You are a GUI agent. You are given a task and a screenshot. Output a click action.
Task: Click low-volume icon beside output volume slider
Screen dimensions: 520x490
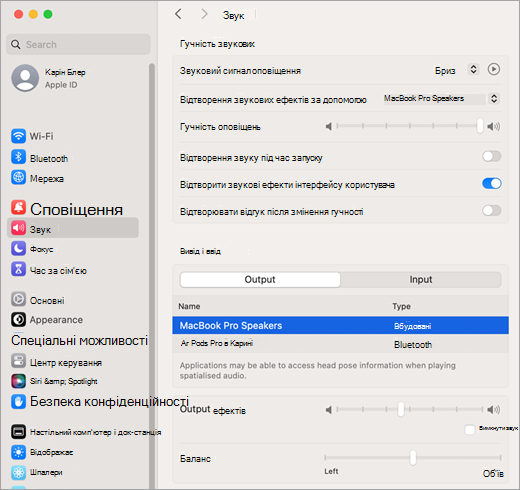[x=329, y=409]
